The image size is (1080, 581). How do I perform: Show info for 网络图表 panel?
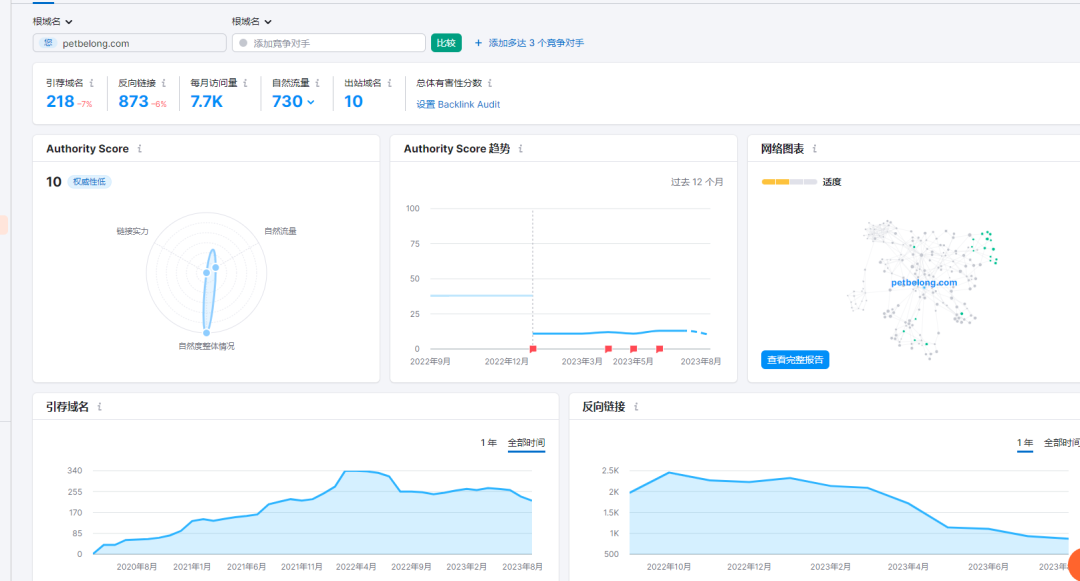[x=816, y=149]
